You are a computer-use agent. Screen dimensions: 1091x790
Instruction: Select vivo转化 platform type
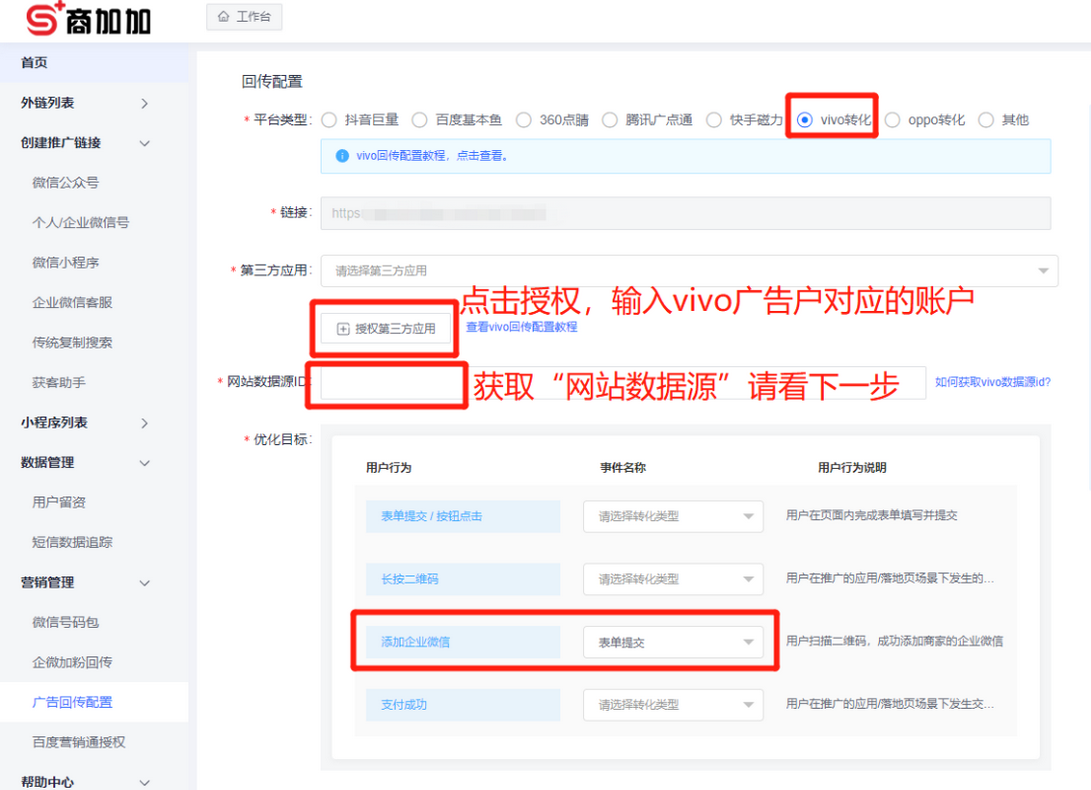(804, 120)
